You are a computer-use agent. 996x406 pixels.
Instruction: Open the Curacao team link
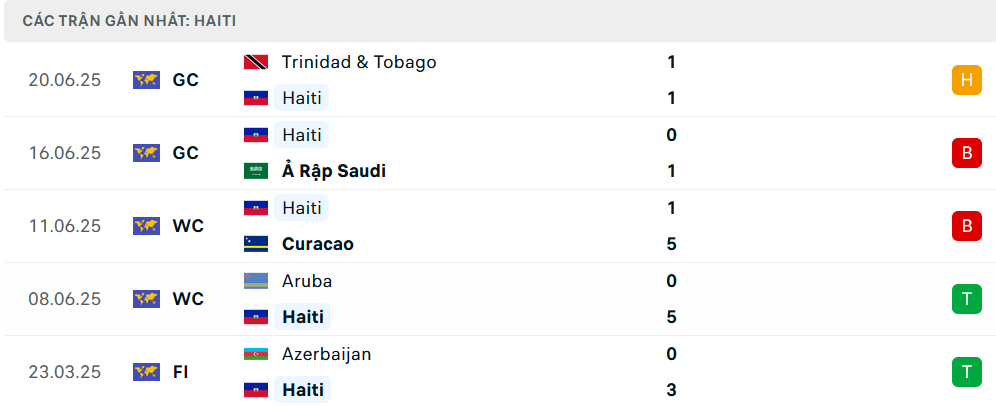(318, 244)
